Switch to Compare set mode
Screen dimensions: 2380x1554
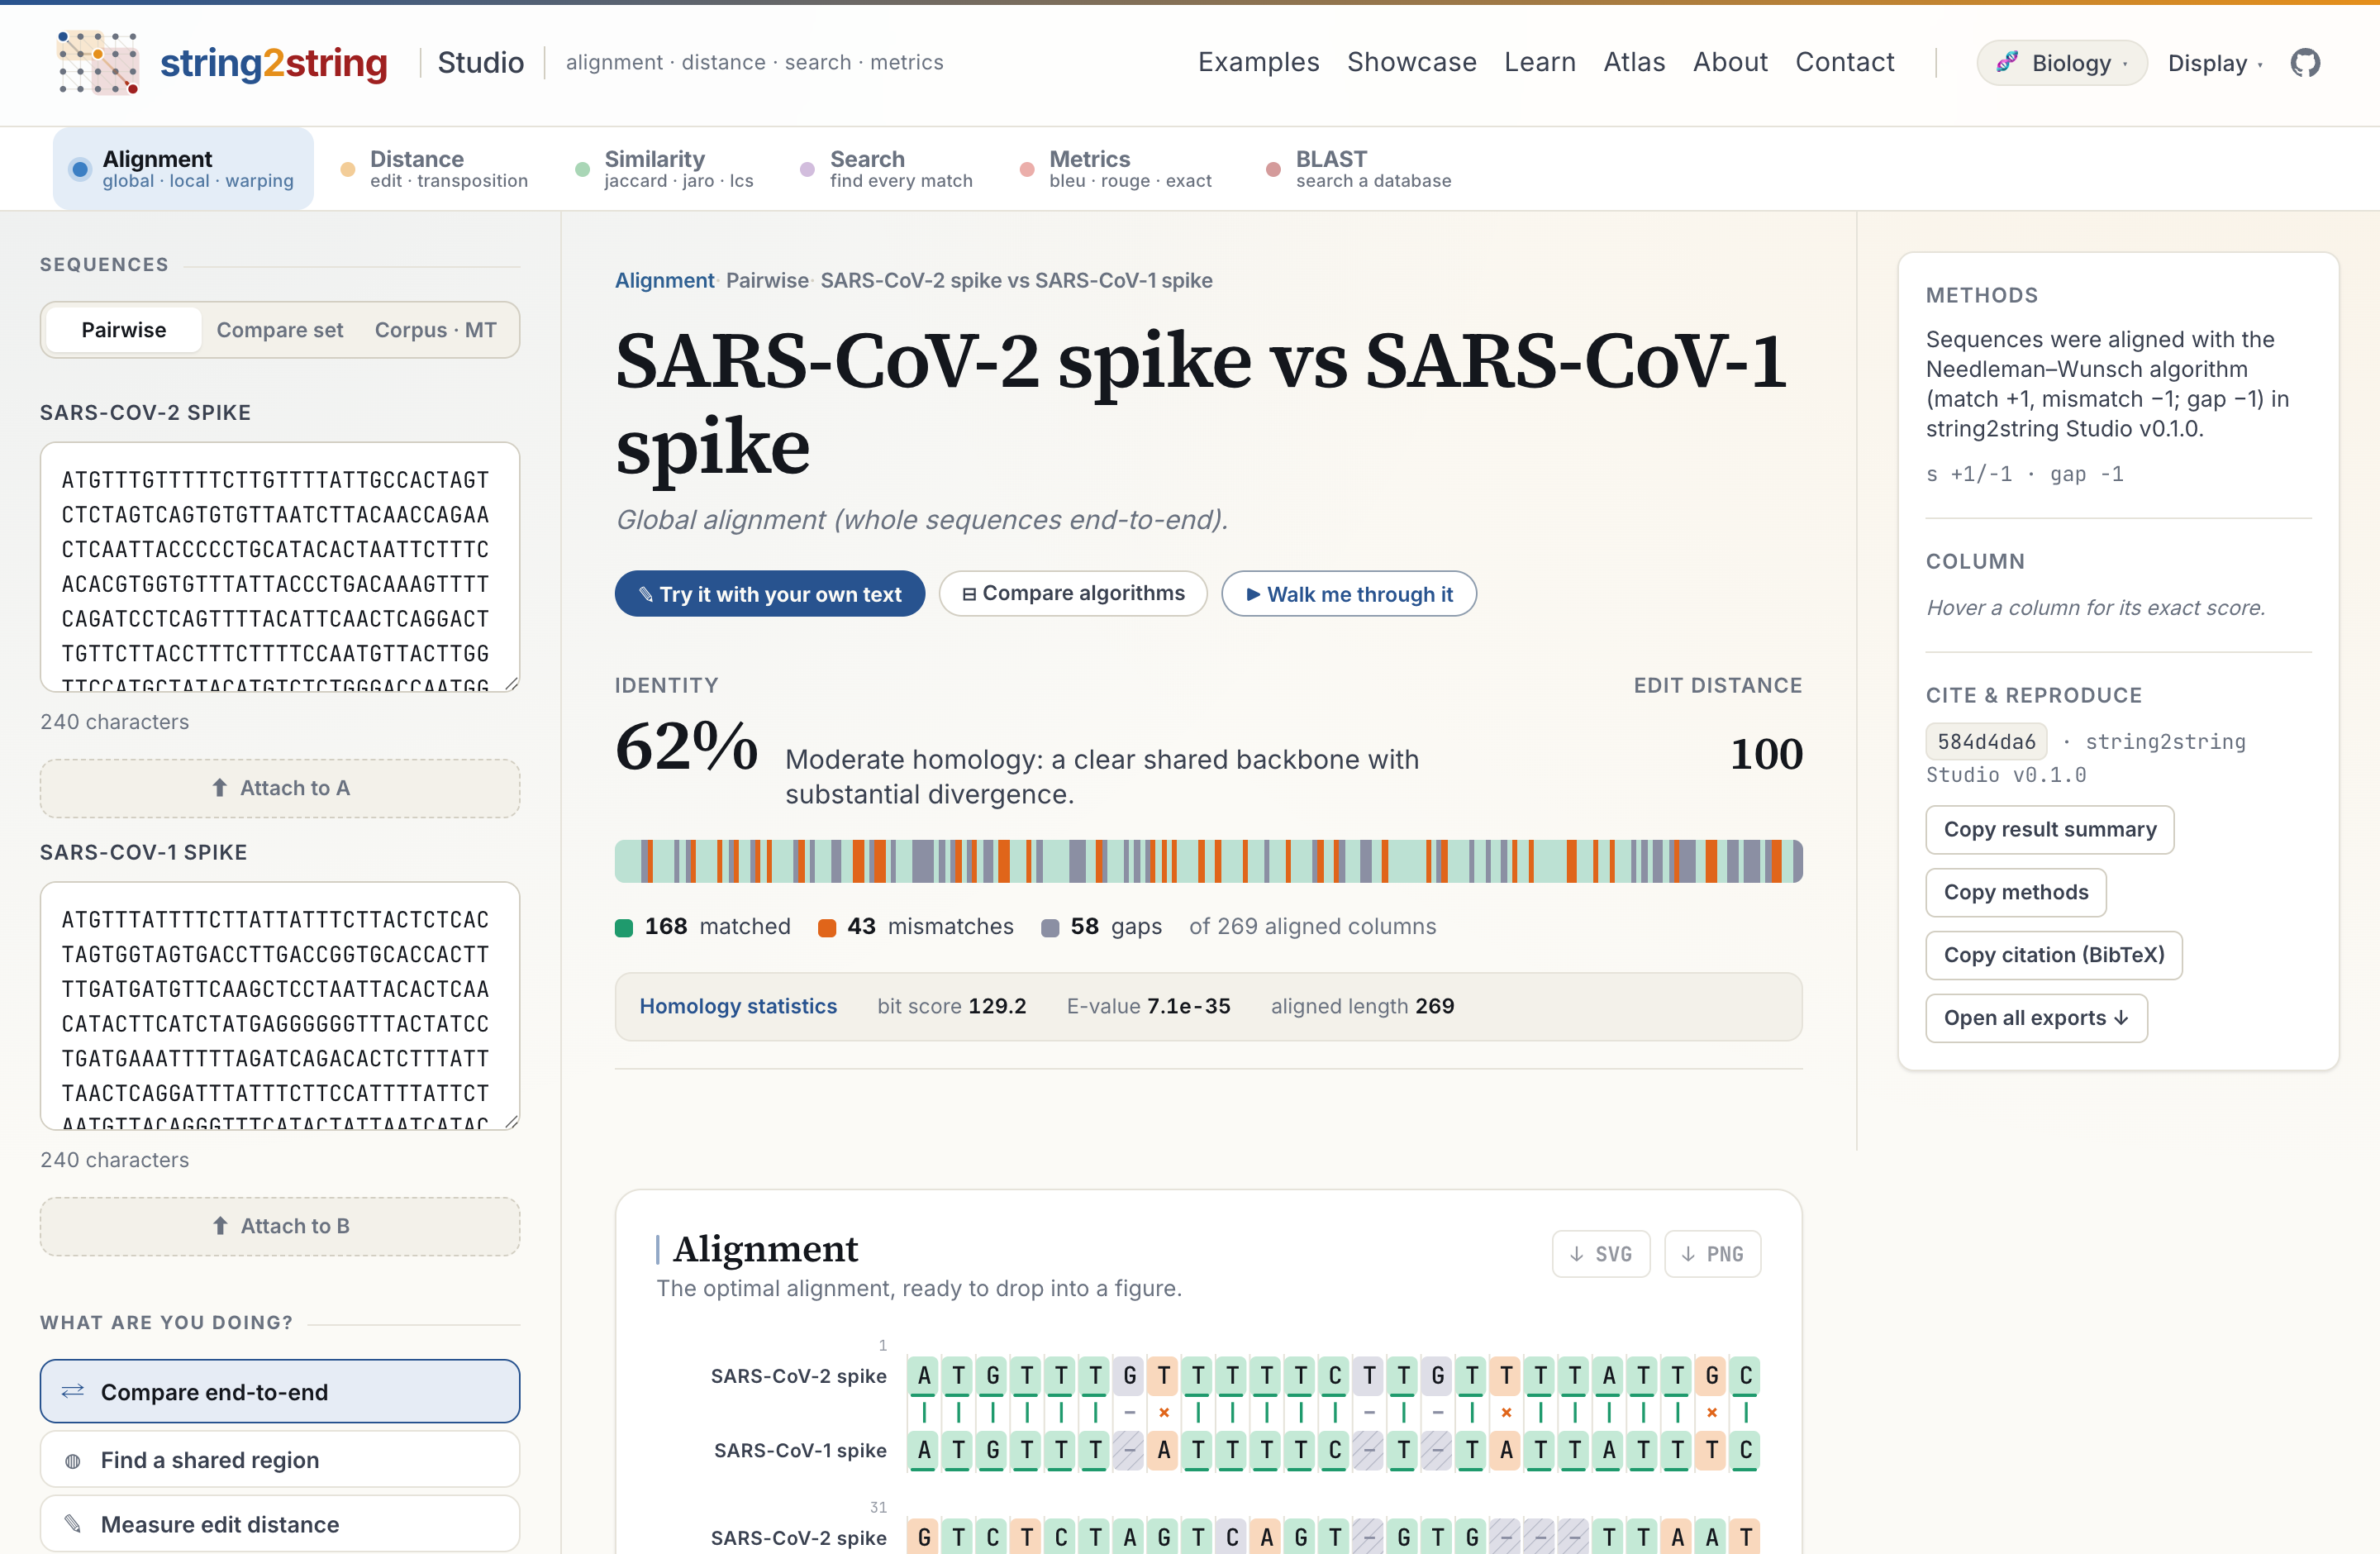[x=280, y=330]
